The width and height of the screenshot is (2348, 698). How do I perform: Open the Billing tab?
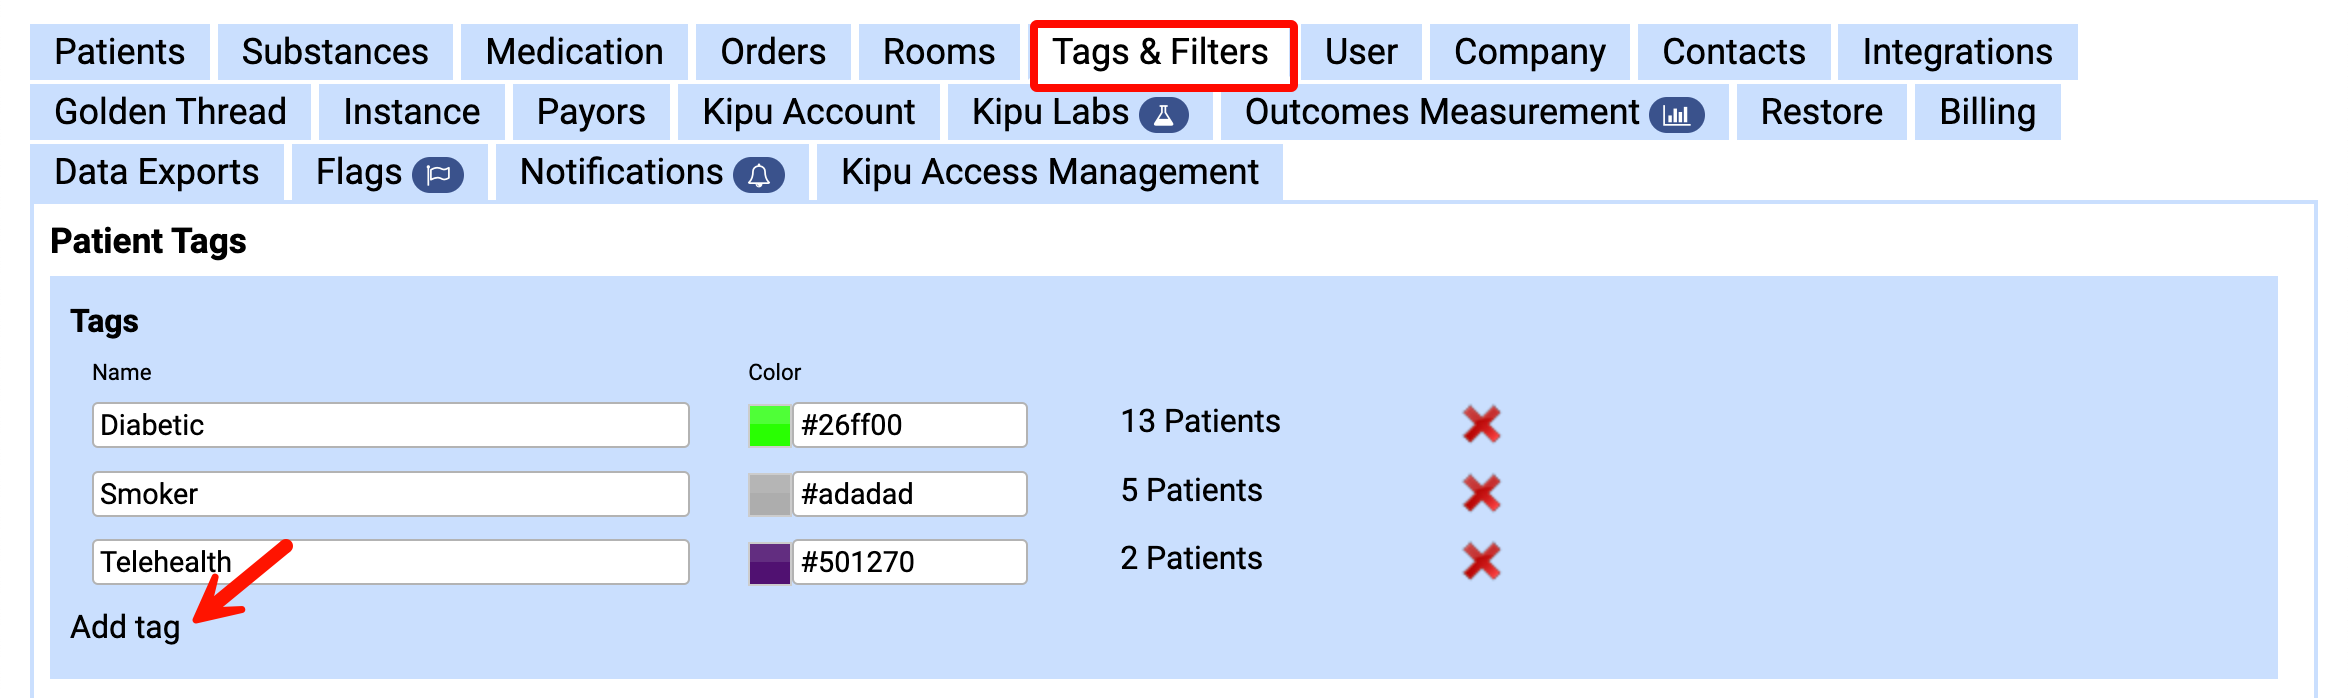[x=1987, y=112]
